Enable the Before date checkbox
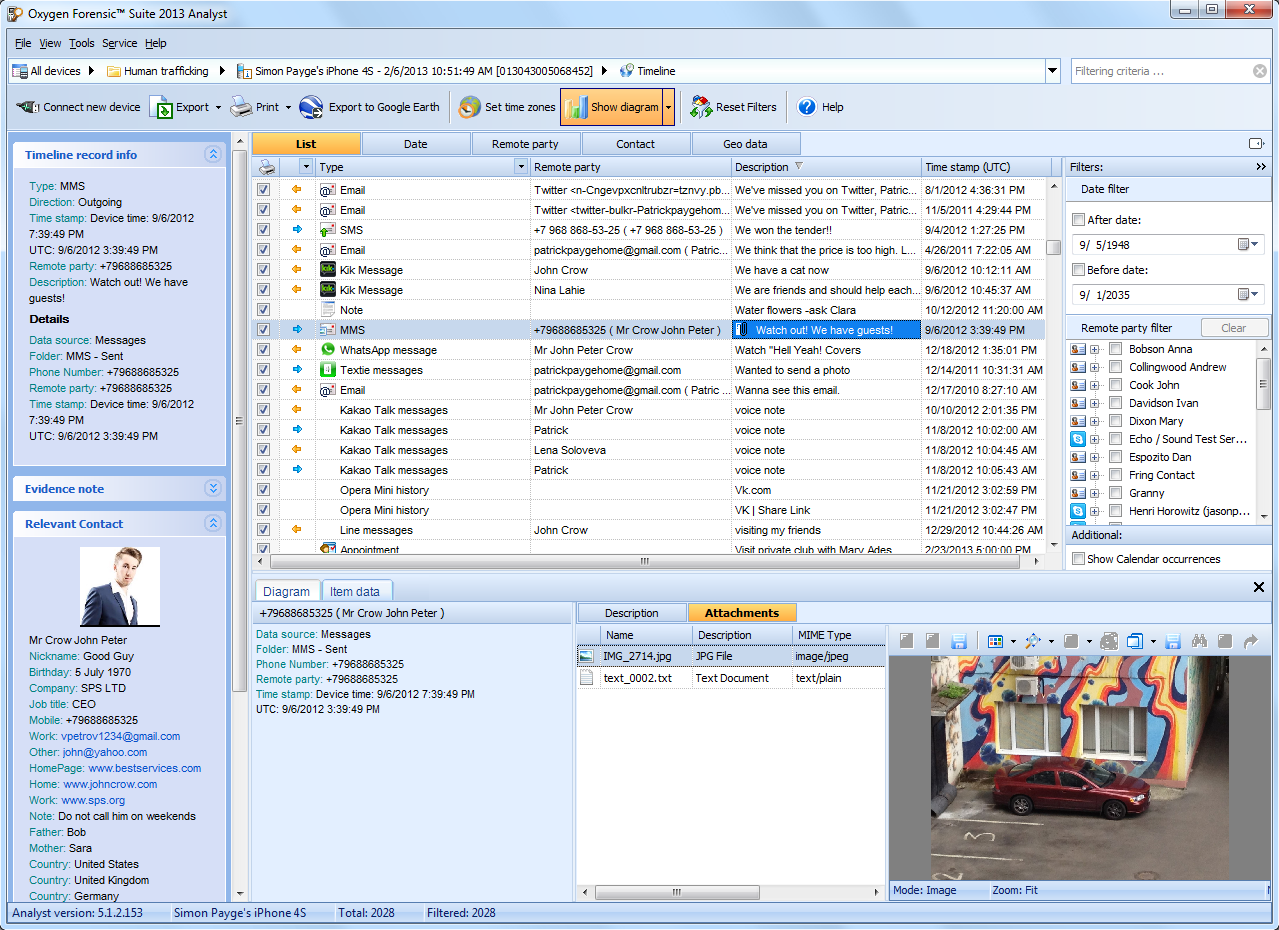The width and height of the screenshot is (1279, 930). click(1078, 270)
